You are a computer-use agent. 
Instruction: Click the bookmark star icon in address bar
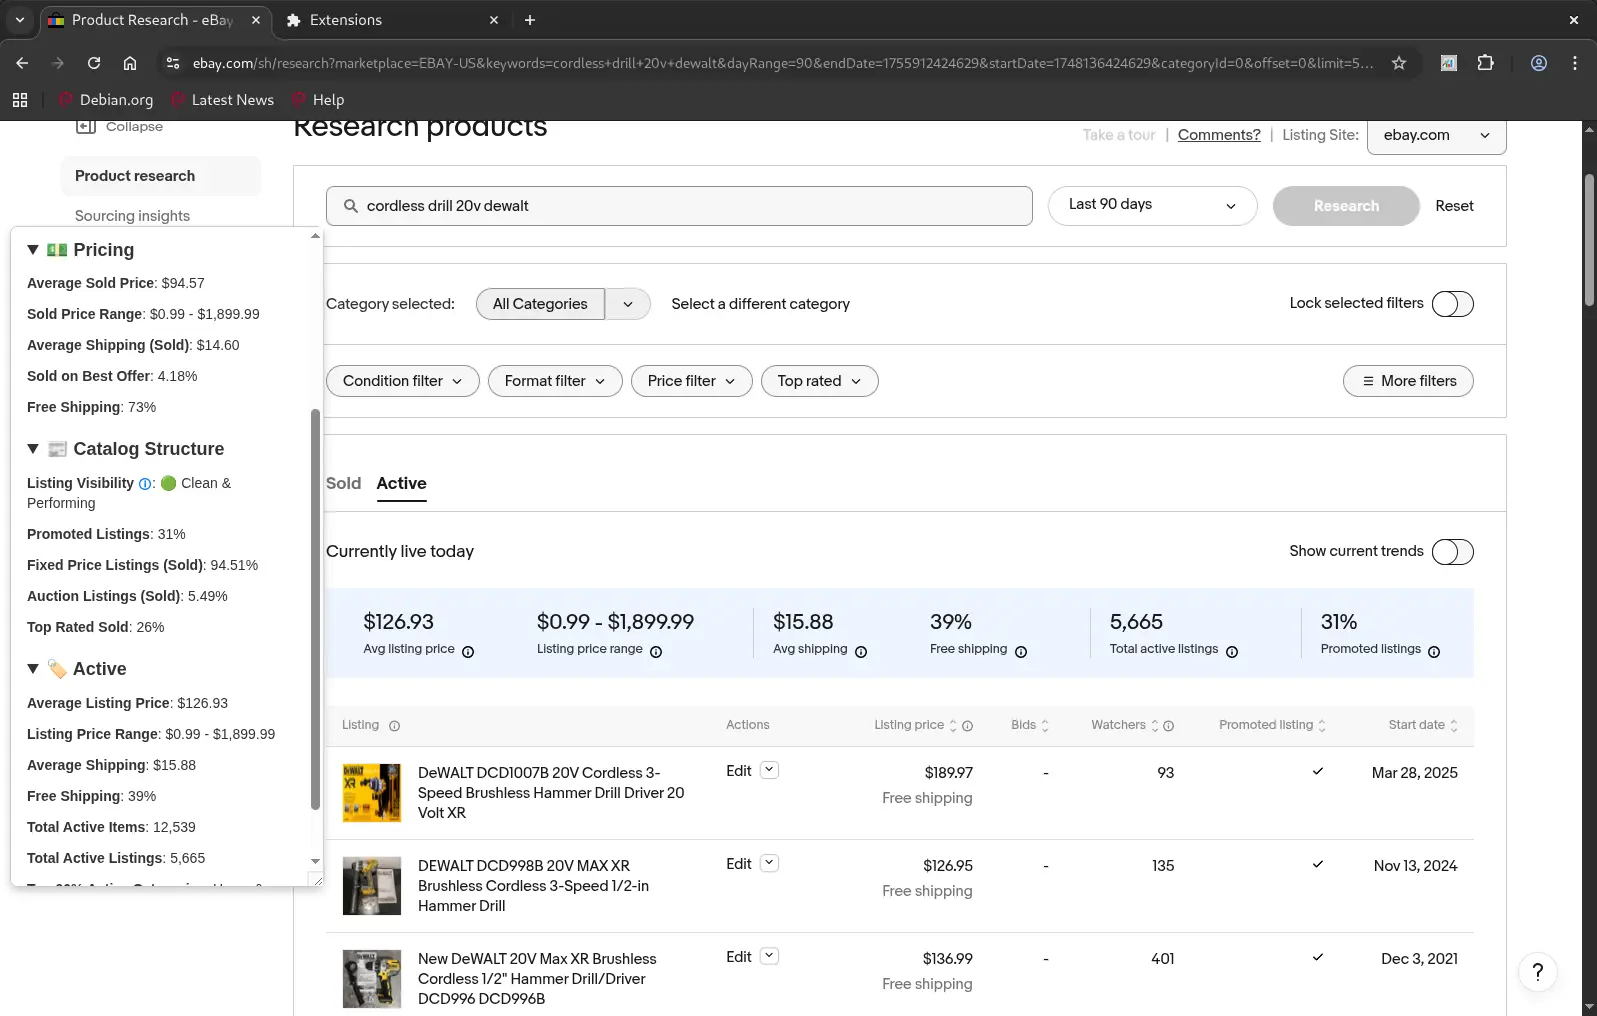[x=1399, y=63]
